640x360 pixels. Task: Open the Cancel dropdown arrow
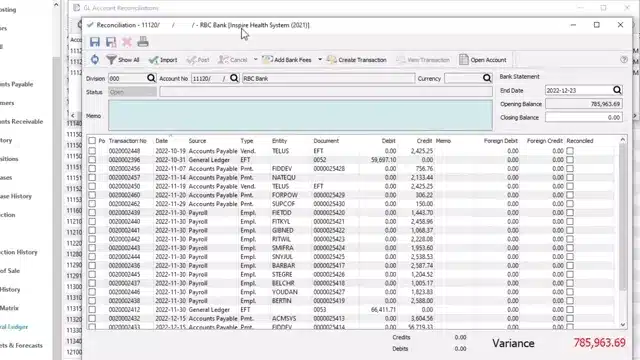[256, 60]
